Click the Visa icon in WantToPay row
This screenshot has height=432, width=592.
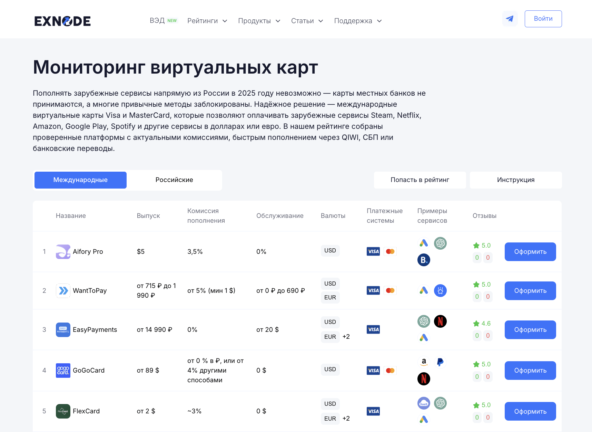coord(373,290)
